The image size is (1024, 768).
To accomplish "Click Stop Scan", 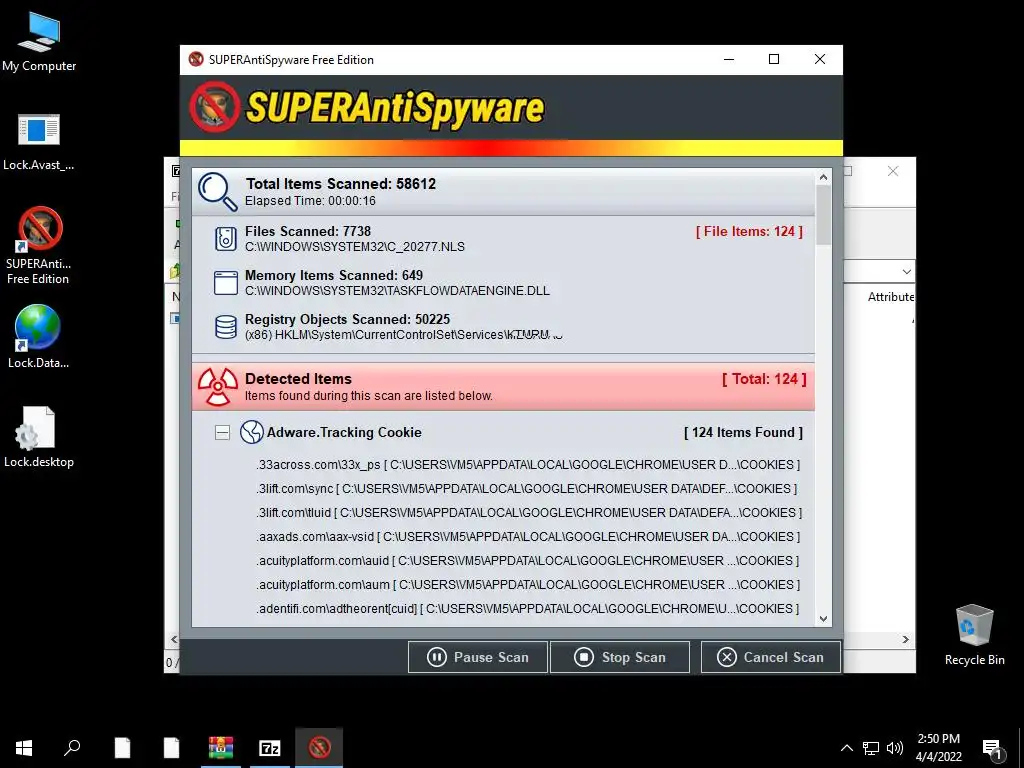I will 620,657.
